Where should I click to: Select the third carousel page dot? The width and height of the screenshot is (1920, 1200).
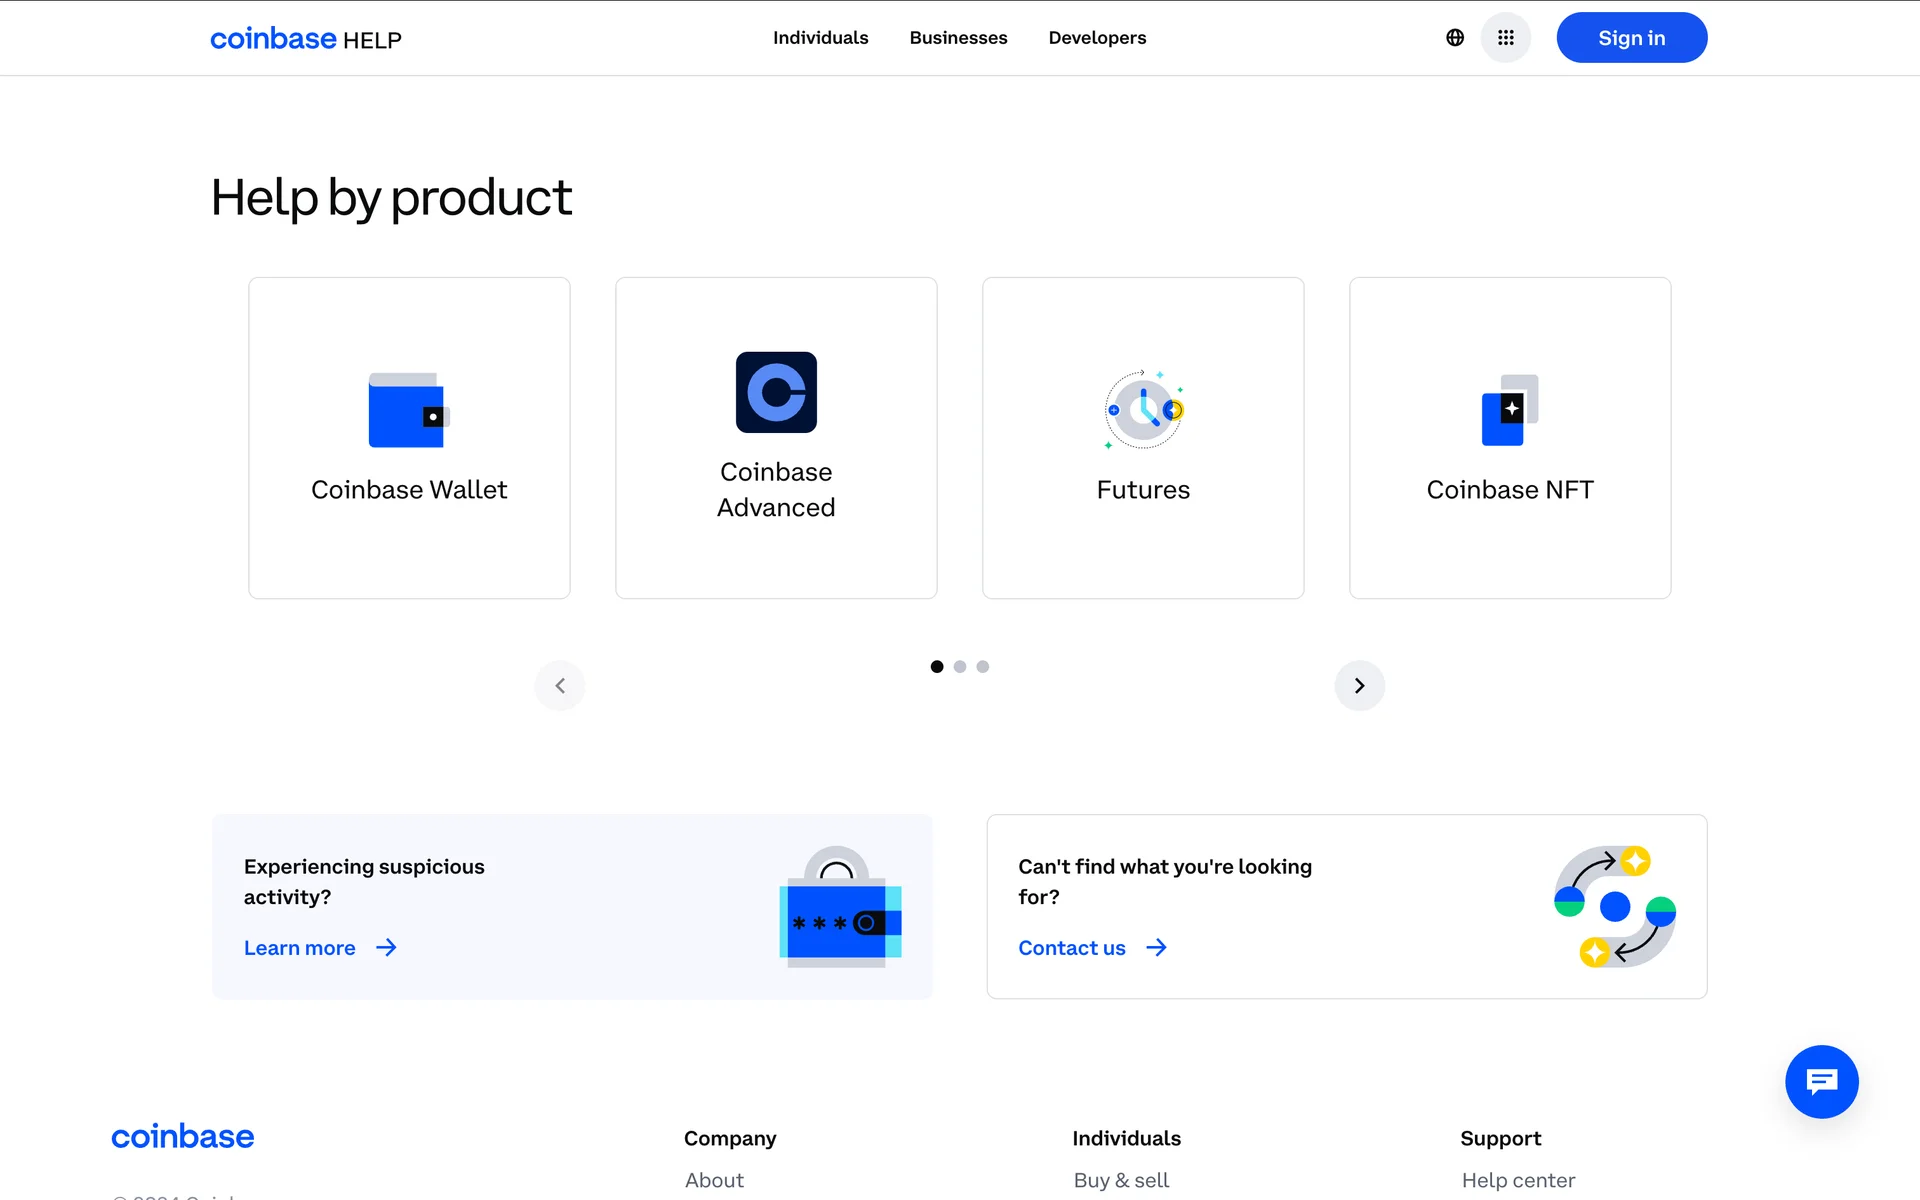[x=983, y=667]
